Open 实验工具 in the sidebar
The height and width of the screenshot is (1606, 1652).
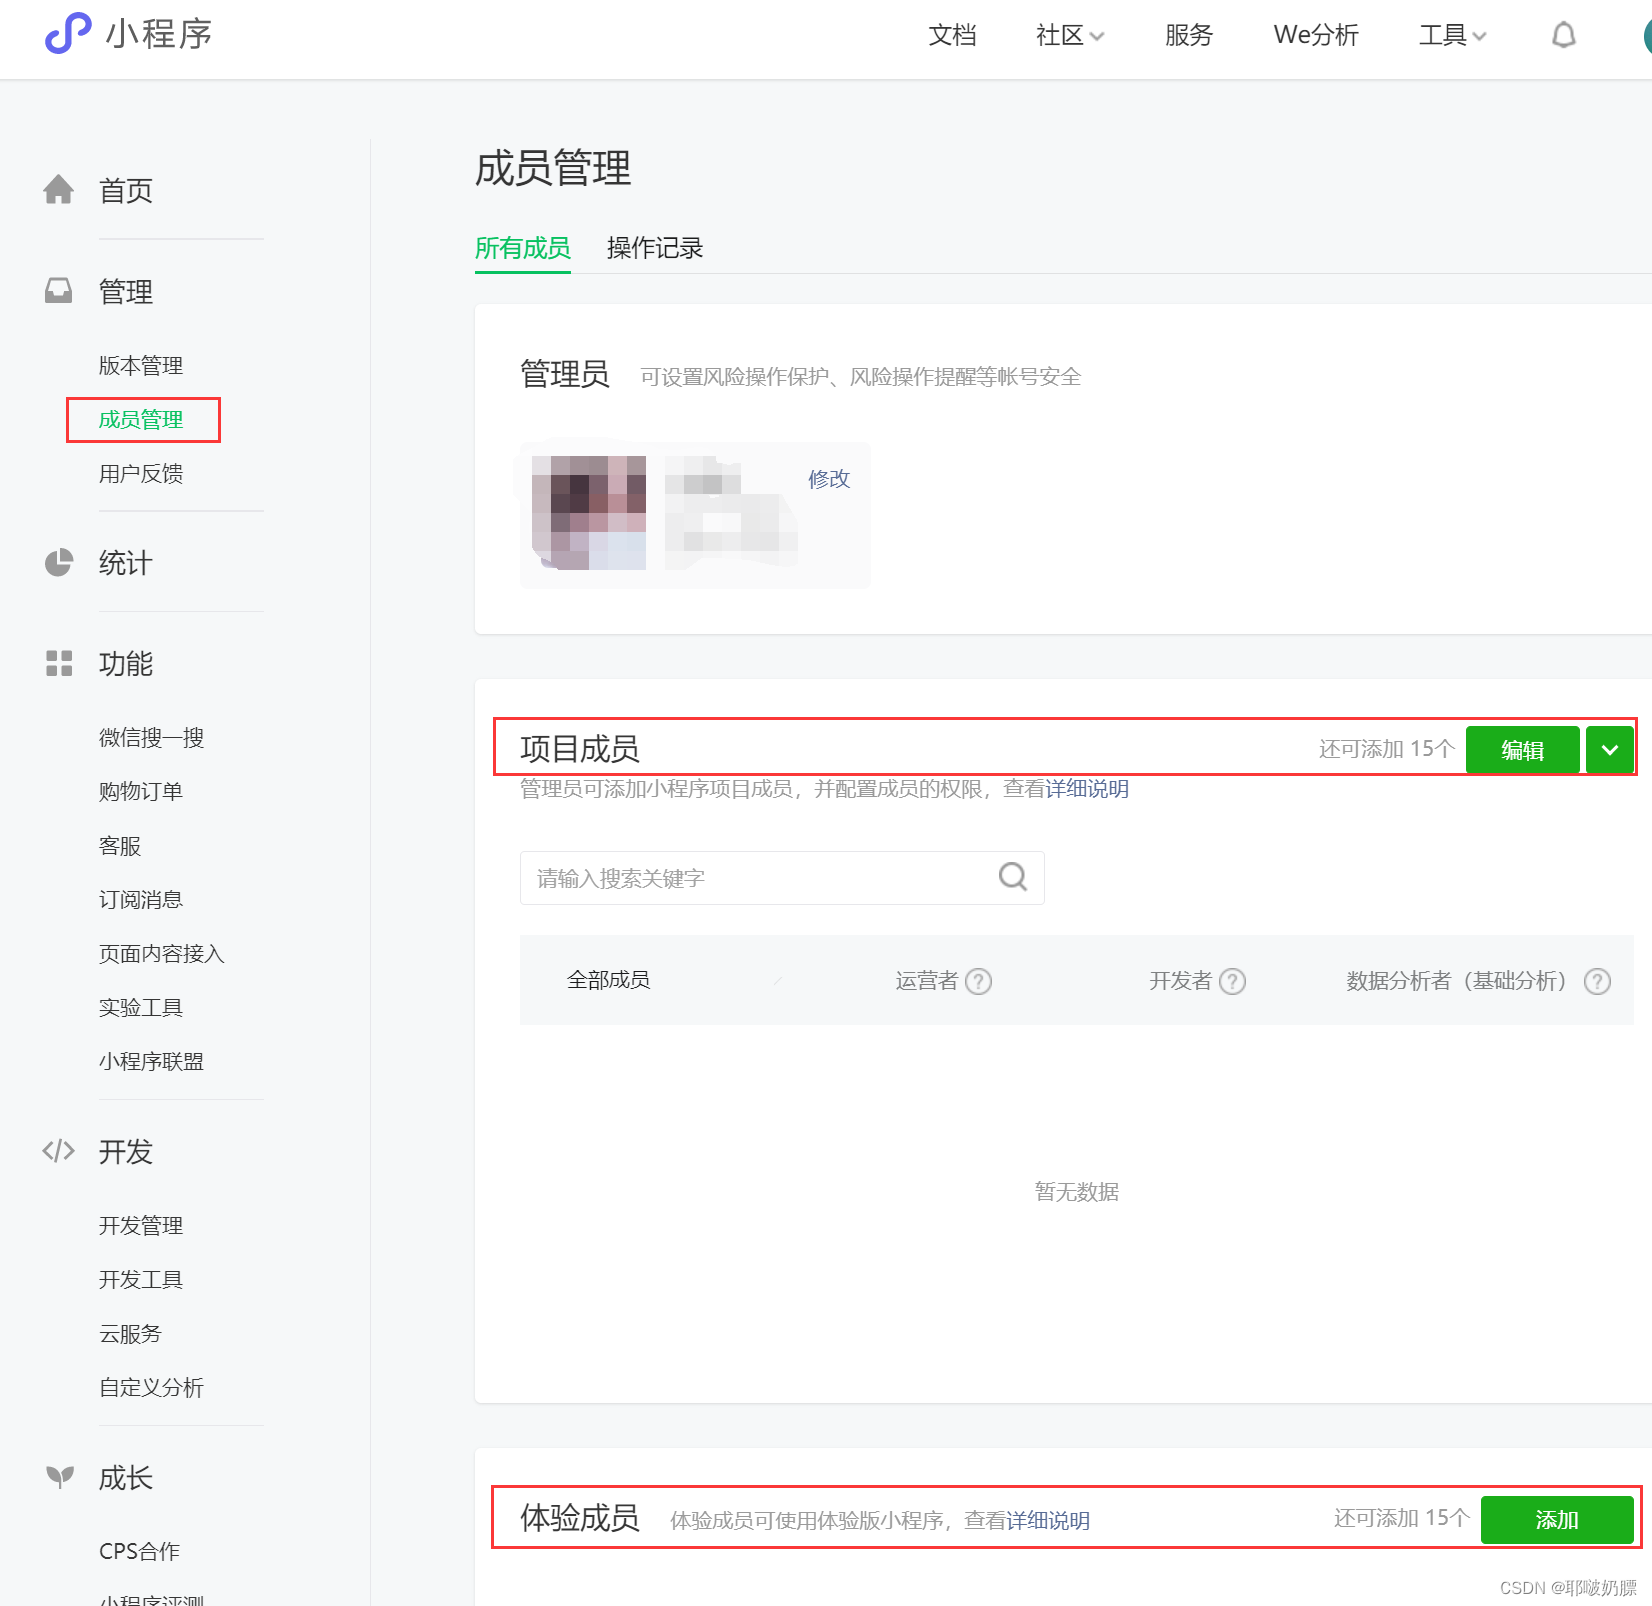tap(141, 1008)
